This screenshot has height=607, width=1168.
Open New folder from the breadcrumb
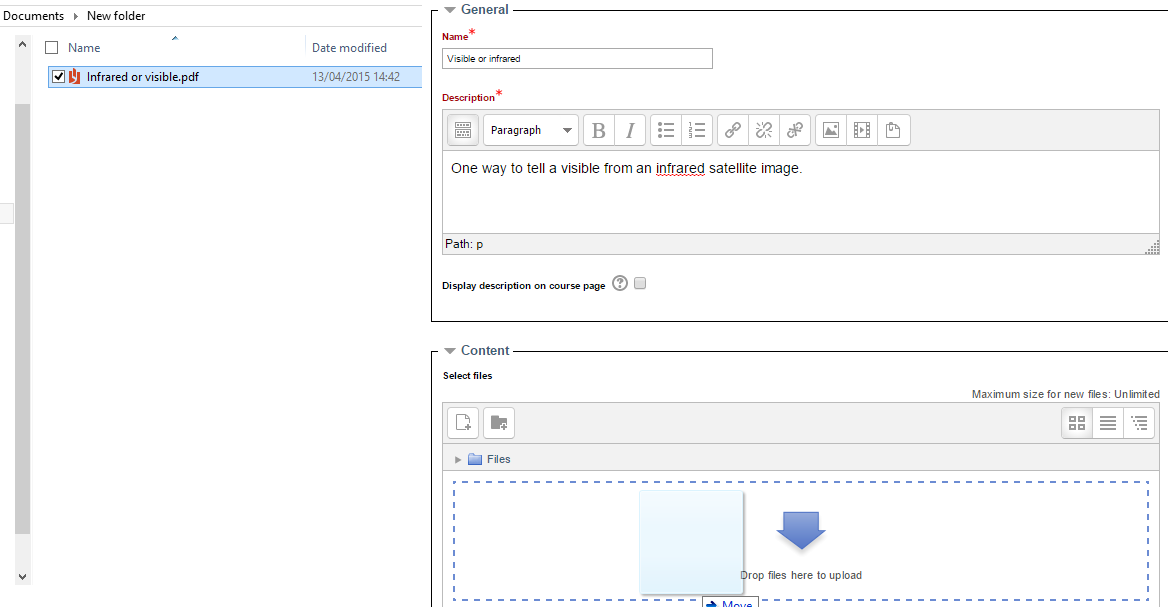[114, 15]
